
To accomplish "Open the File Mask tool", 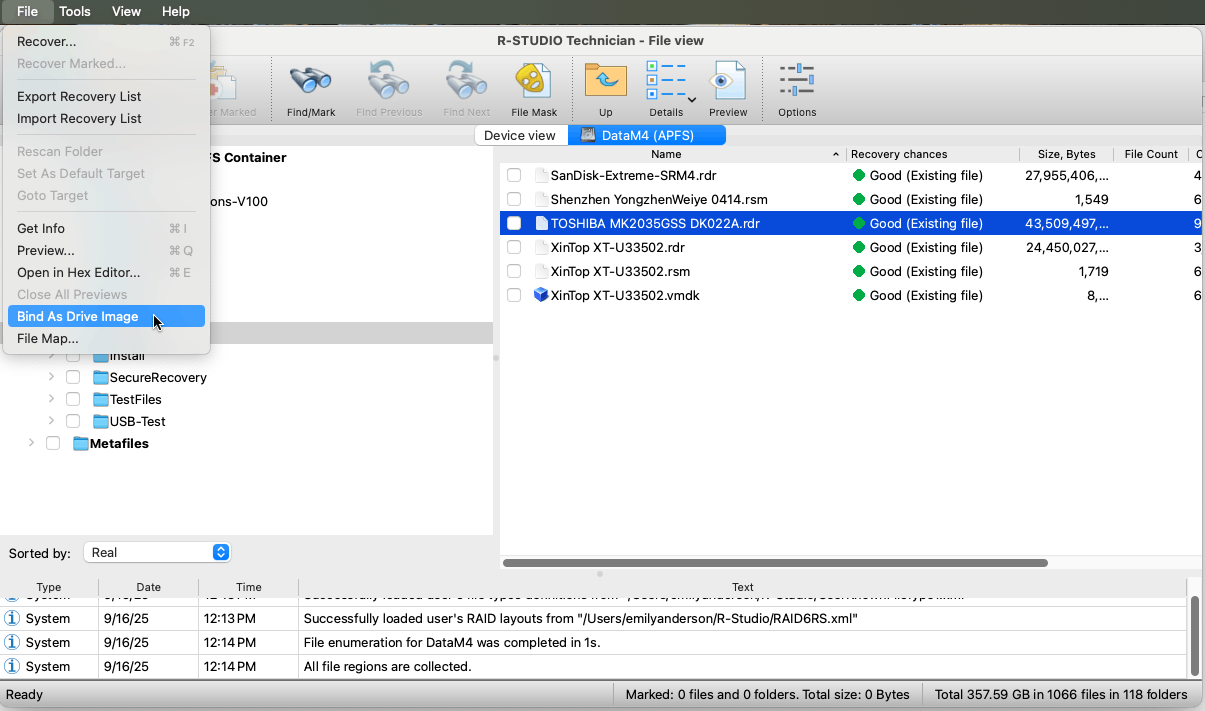I will [x=533, y=84].
